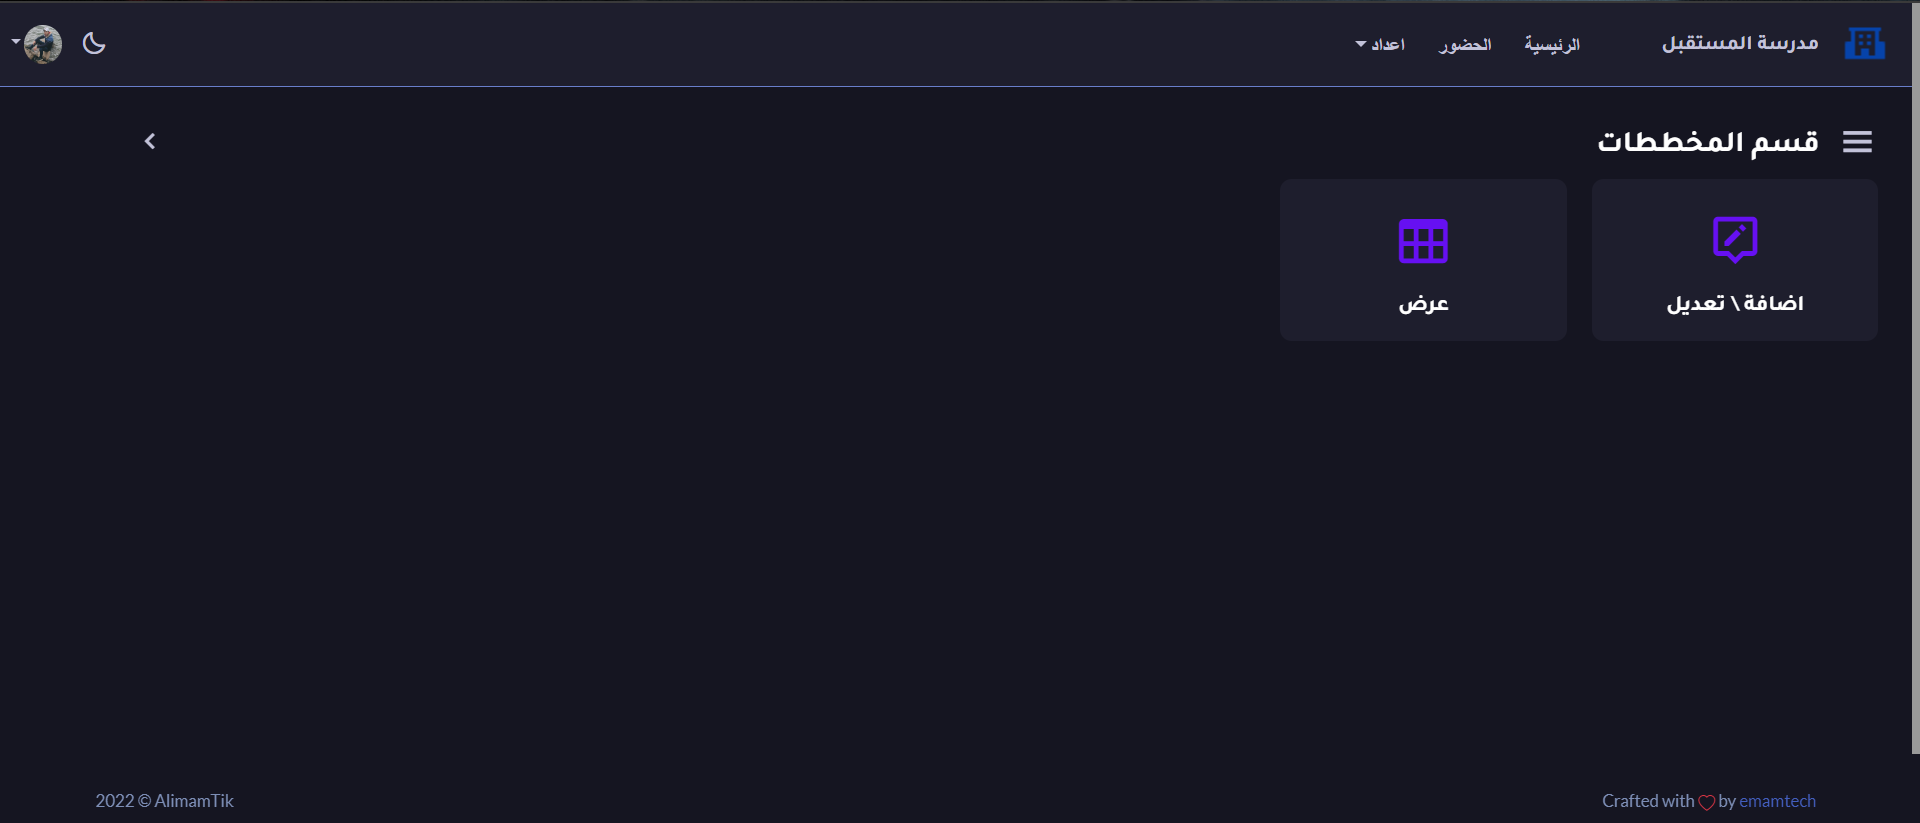Viewport: 1920px width, 823px height.
Task: Select the عرض card label
Action: click(x=1423, y=304)
